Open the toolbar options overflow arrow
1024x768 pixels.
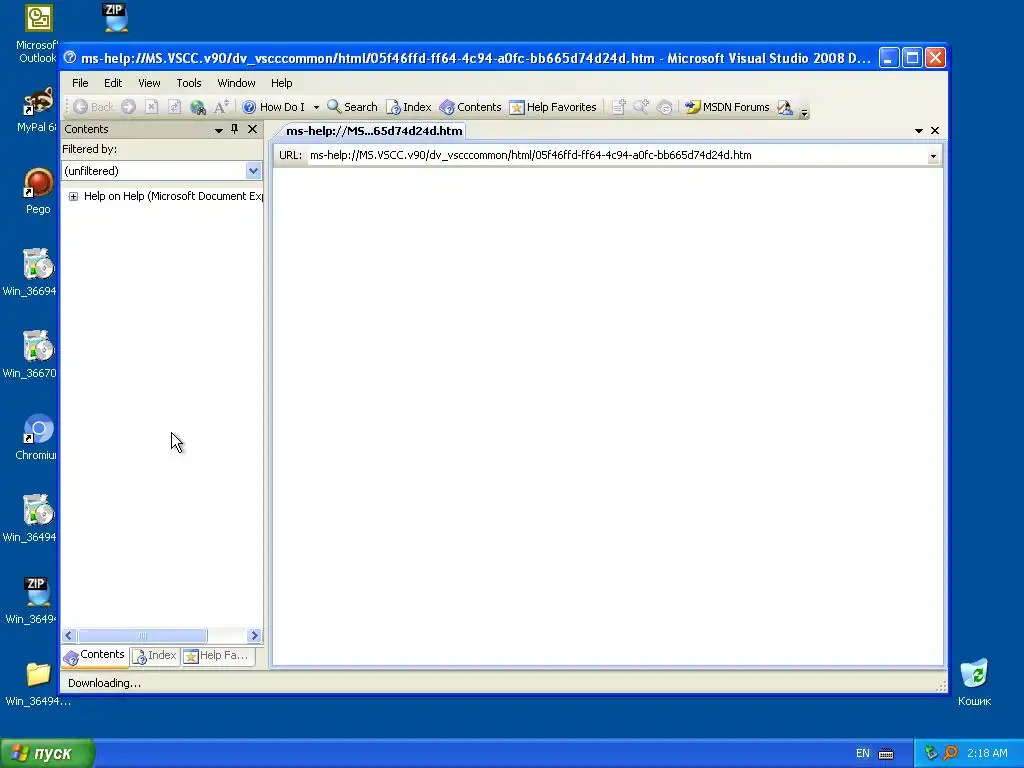coord(805,112)
